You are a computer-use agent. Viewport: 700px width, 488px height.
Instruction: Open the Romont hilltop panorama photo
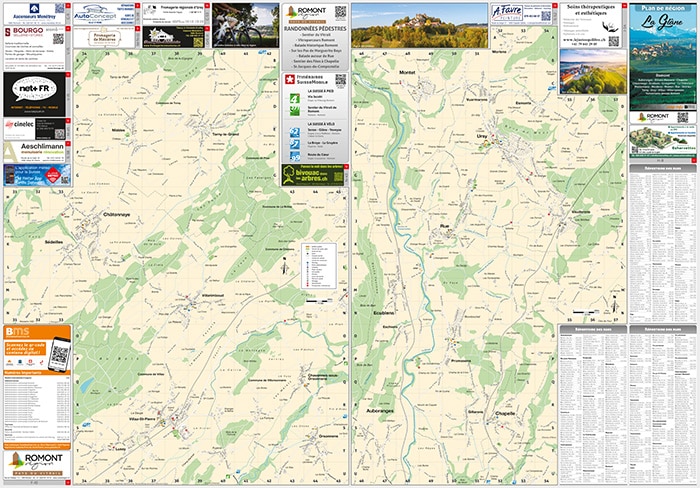pyautogui.click(x=419, y=25)
